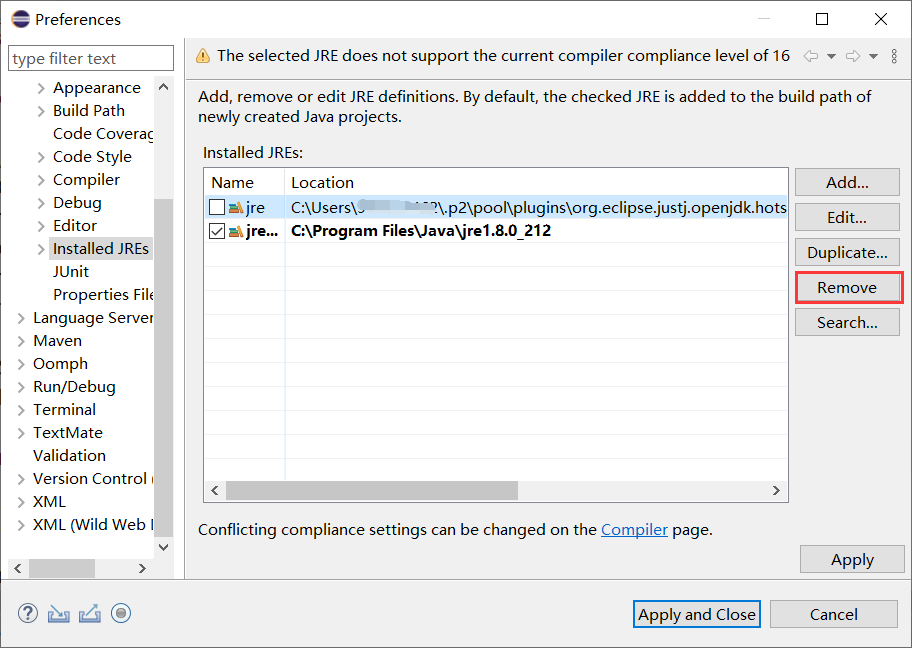
Task: Navigate forward with the right arrow icon
Action: (x=853, y=56)
